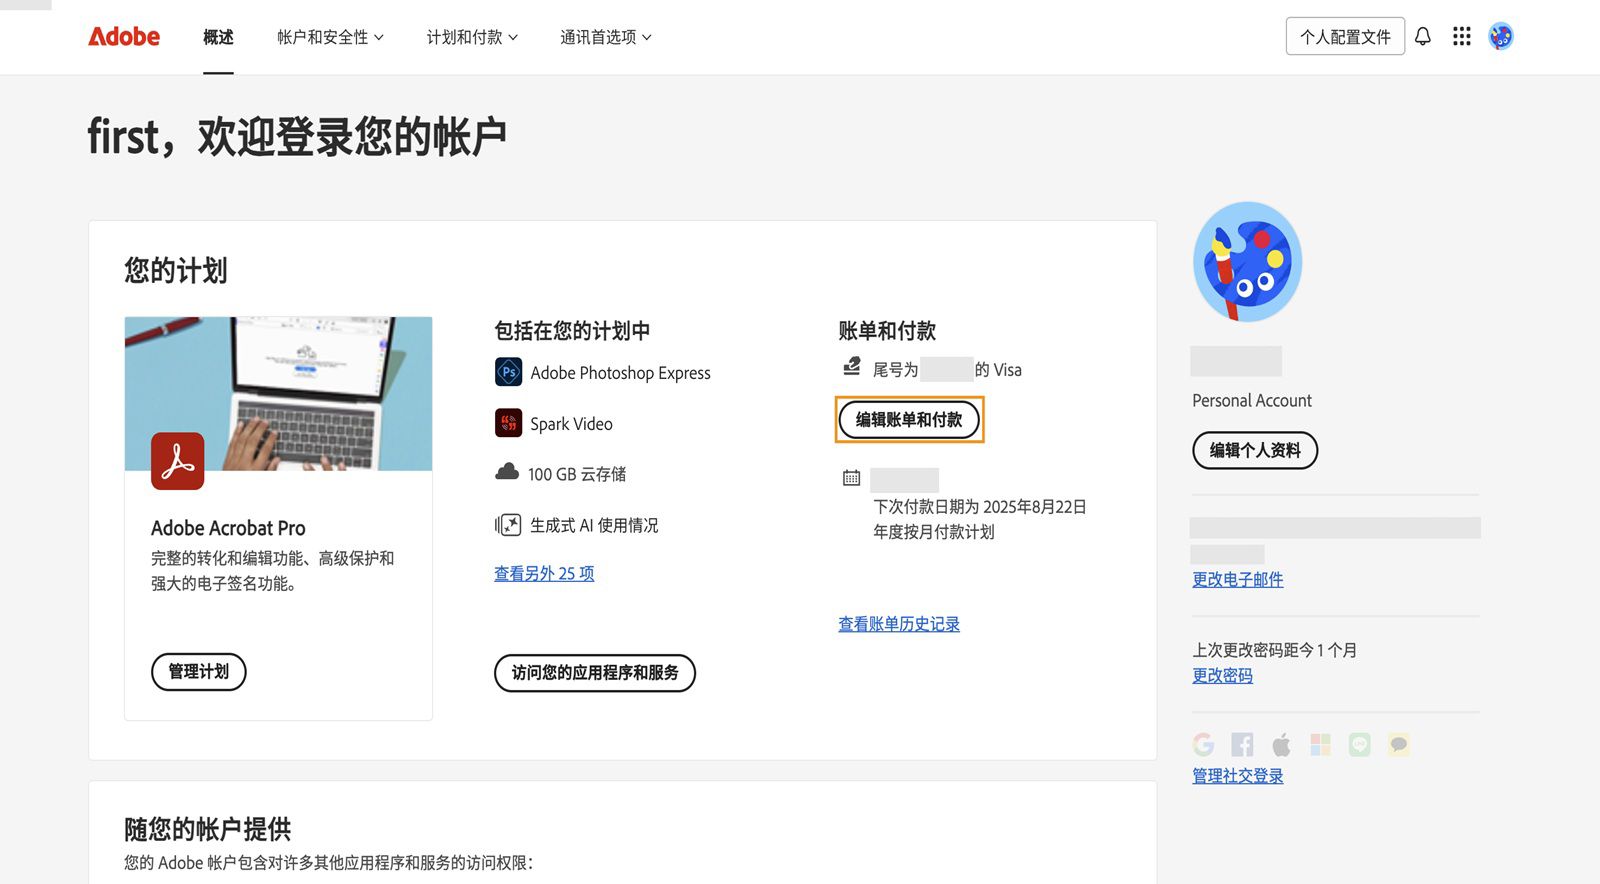Click the 生成式 AI 使用情况 text
The height and width of the screenshot is (884, 1600).
[x=594, y=525]
